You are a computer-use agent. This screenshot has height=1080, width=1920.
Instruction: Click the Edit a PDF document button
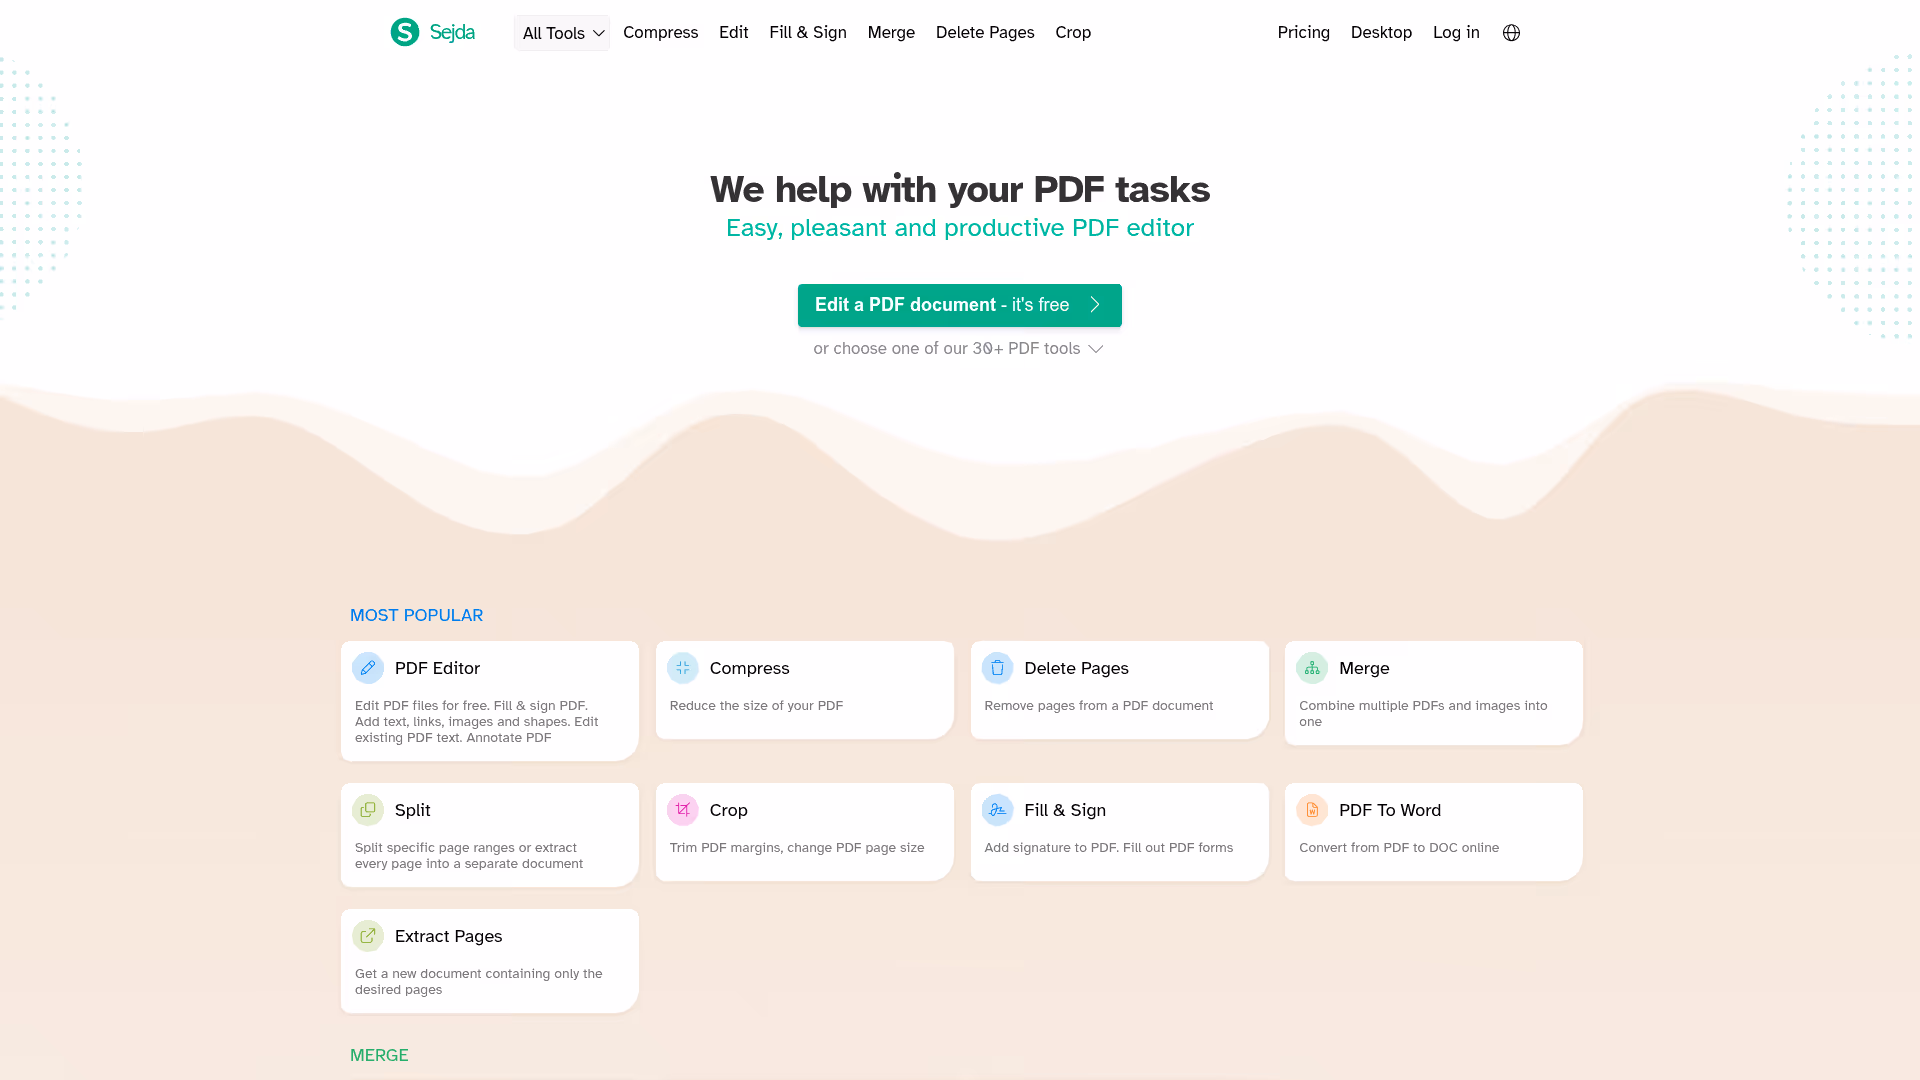[x=959, y=305]
